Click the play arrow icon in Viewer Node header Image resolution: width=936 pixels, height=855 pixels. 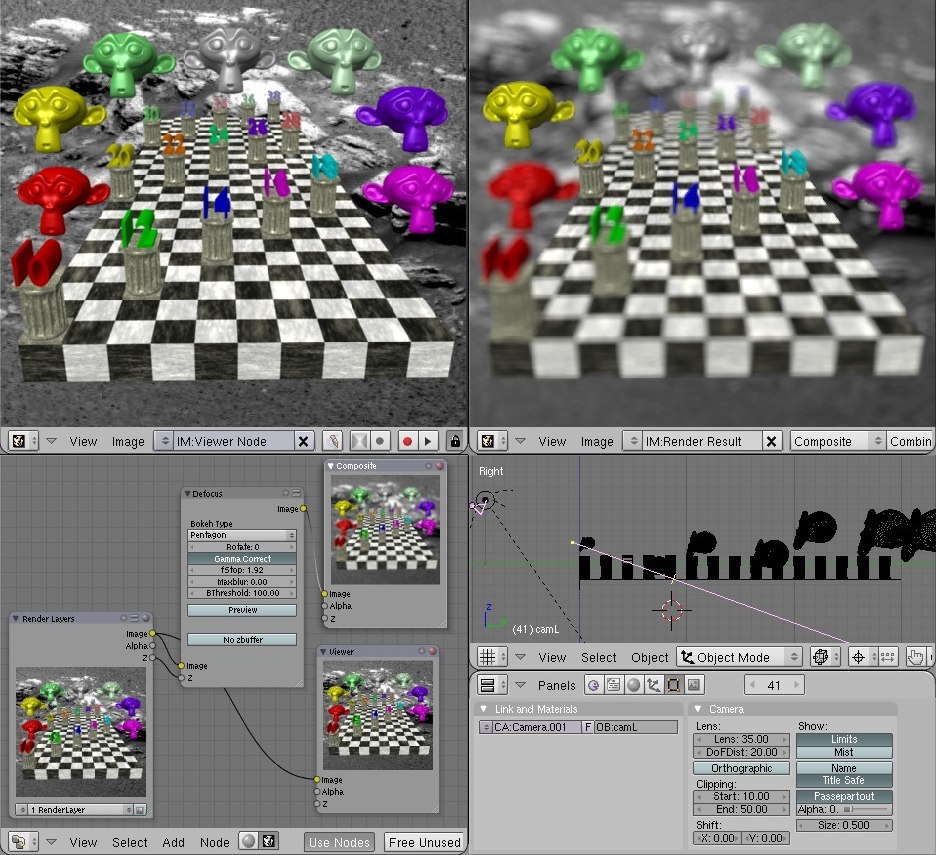[x=428, y=441]
